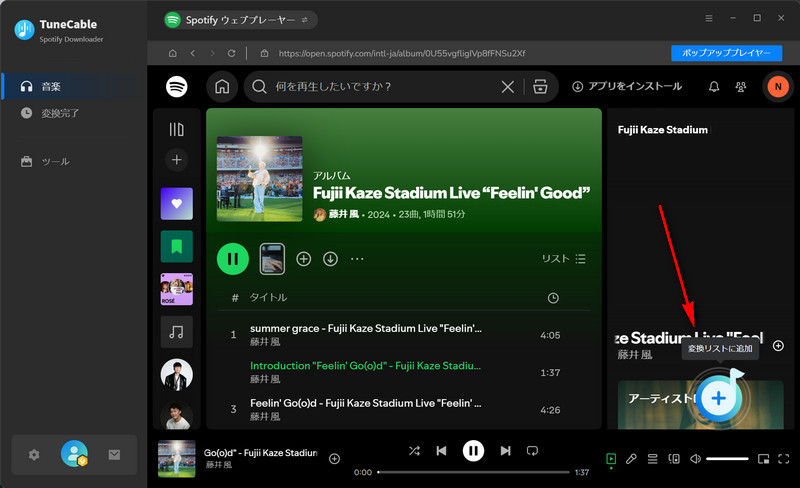Image resolution: width=800 pixels, height=488 pixels.
Task: Add current song to Liked Songs
Action: pyautogui.click(x=334, y=459)
